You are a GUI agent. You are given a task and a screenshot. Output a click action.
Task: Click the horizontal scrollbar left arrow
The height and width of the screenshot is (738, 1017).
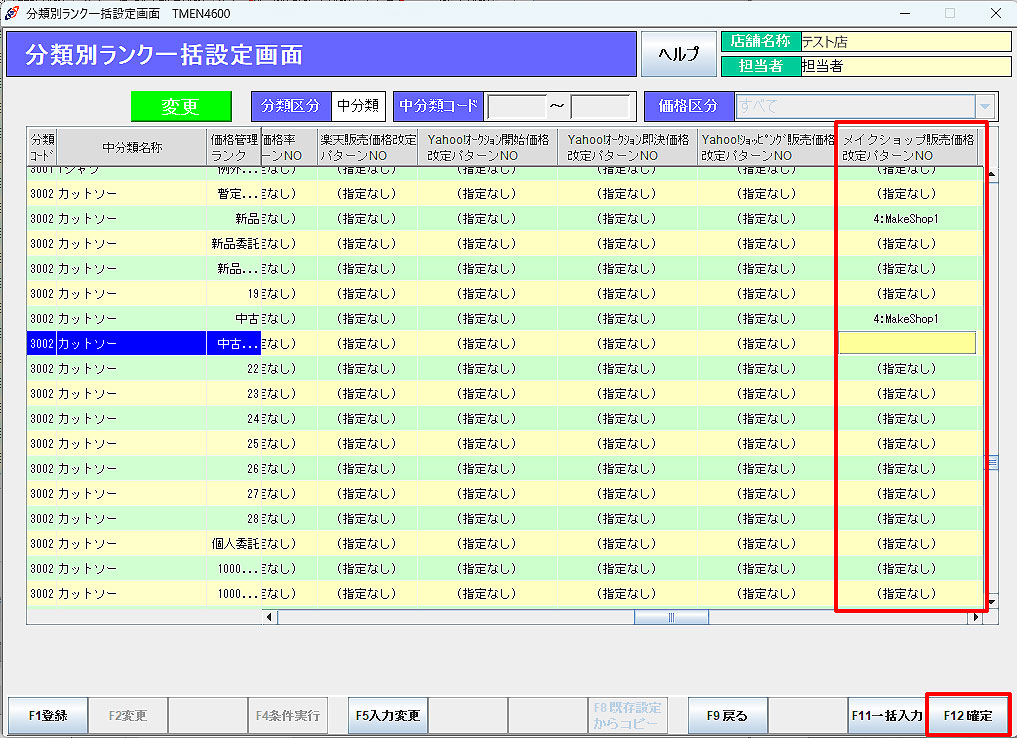click(270, 617)
